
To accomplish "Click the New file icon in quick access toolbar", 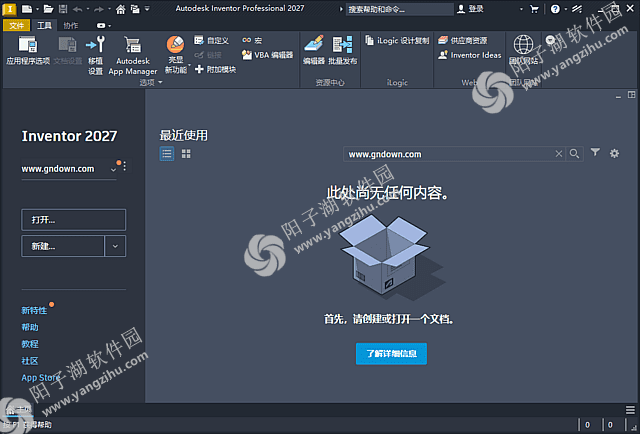I will [27, 9].
